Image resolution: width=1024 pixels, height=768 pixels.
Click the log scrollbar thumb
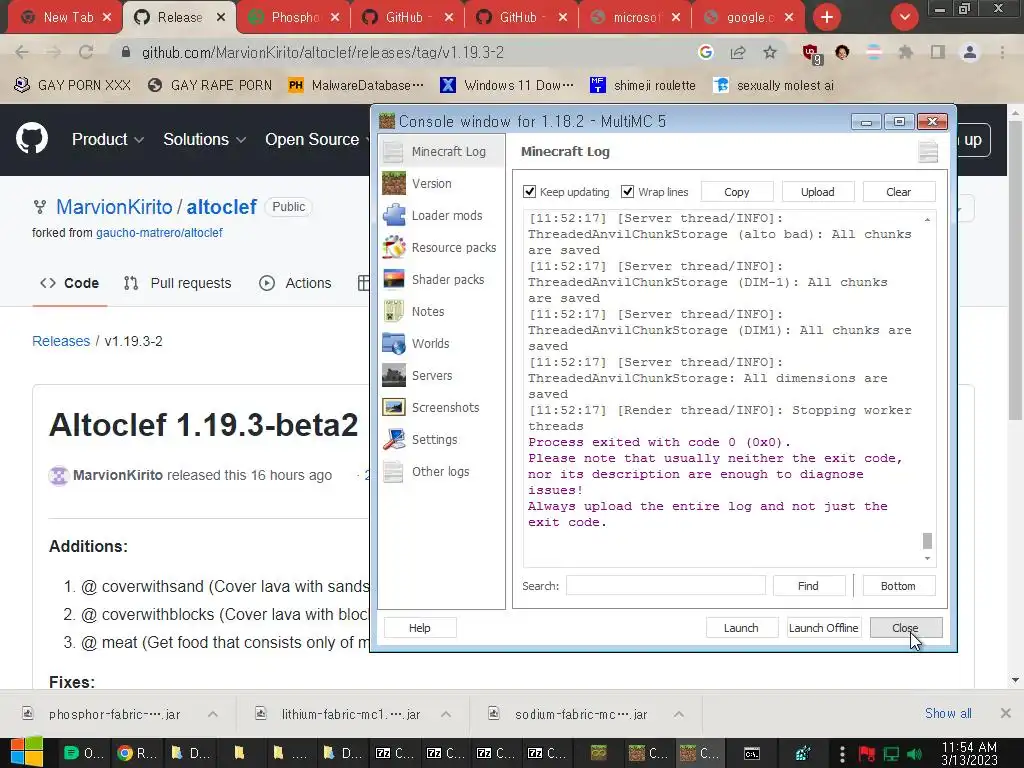coord(927,541)
